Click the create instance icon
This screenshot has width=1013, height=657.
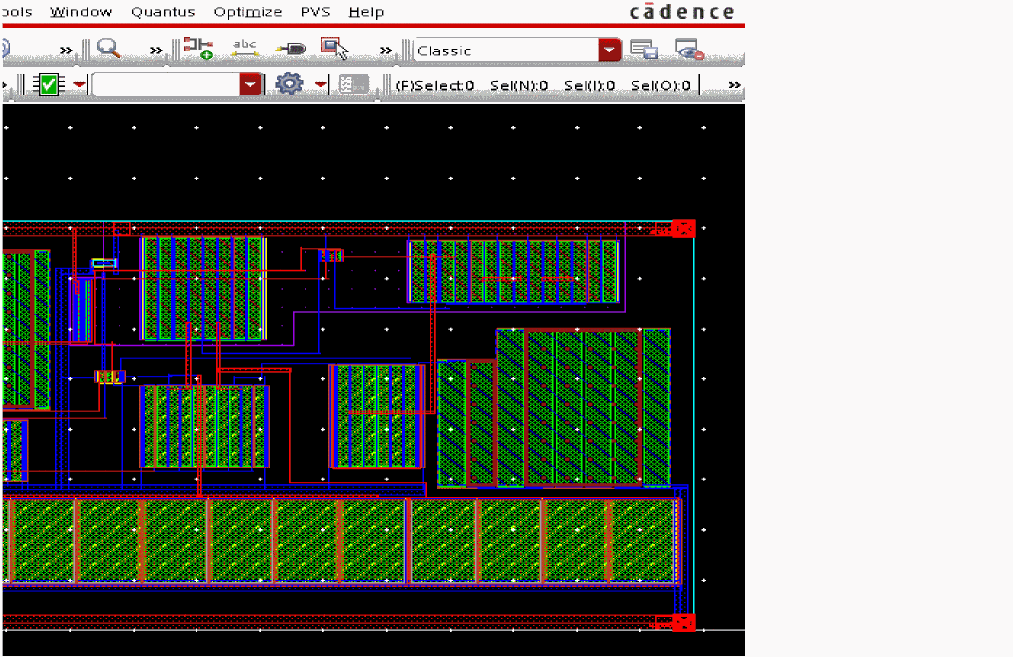coord(198,49)
